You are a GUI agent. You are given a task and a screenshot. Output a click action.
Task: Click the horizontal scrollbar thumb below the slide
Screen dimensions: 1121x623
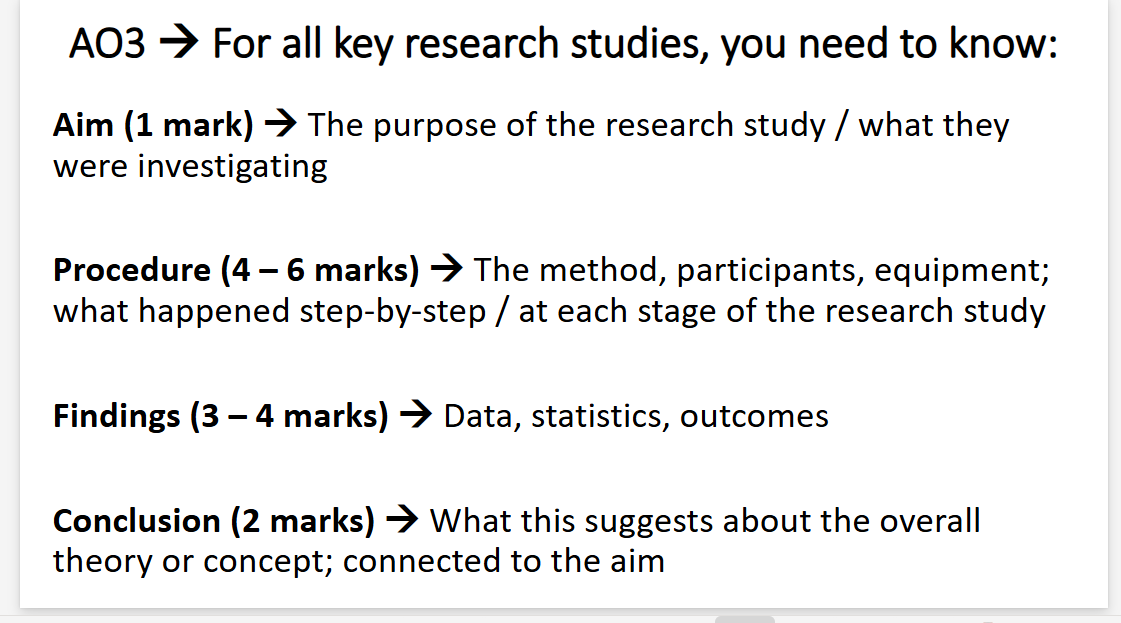pos(745,619)
